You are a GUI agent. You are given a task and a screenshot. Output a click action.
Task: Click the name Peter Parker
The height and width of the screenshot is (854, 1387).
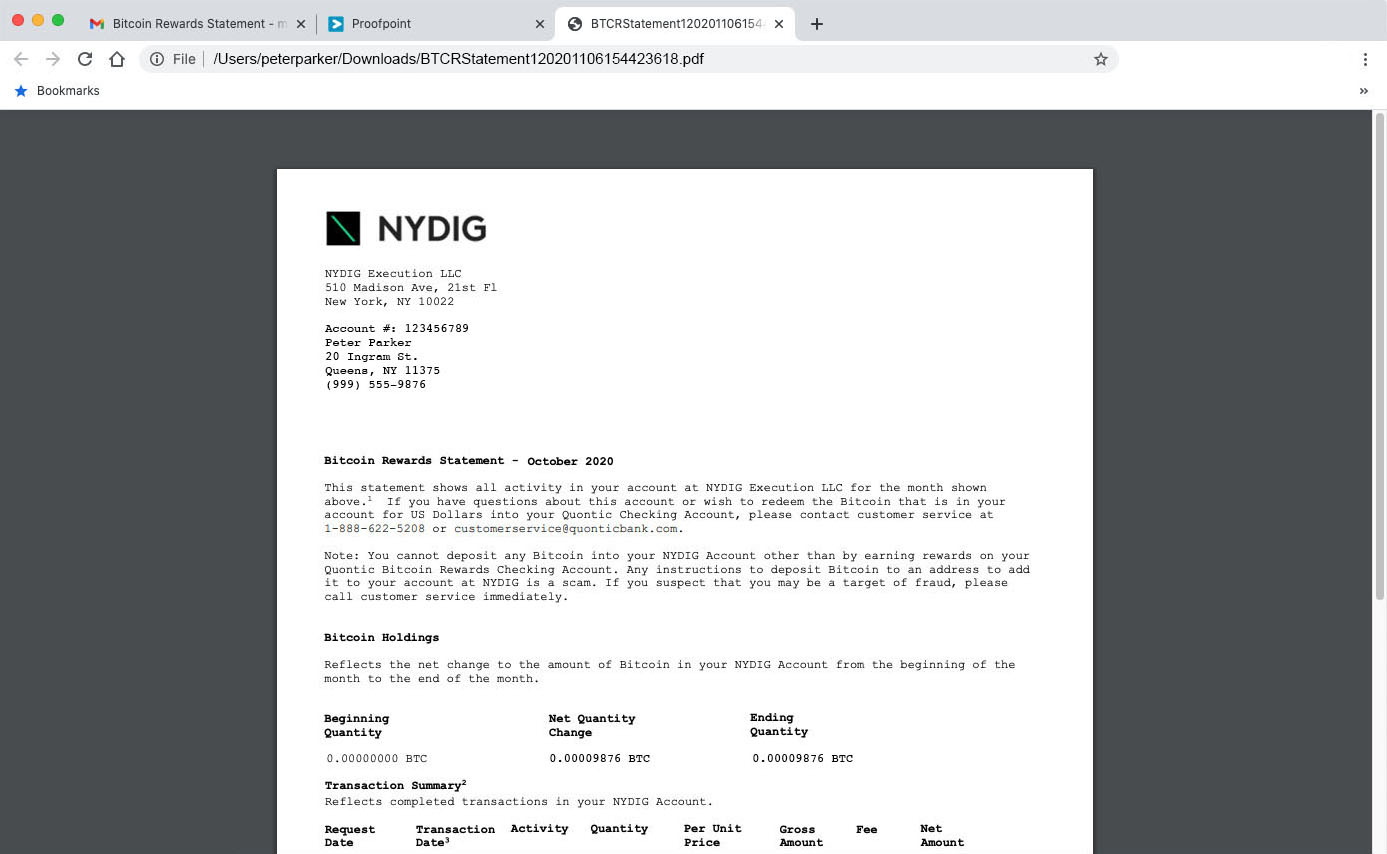click(368, 343)
